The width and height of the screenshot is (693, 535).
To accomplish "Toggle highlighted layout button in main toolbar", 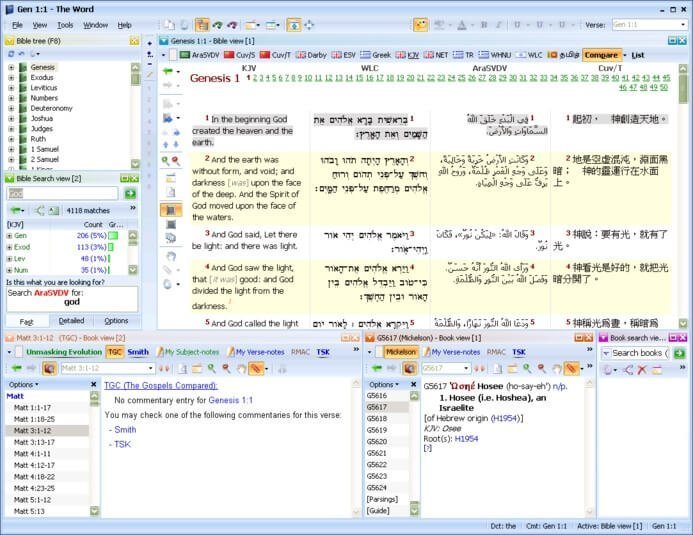I will (293, 25).
